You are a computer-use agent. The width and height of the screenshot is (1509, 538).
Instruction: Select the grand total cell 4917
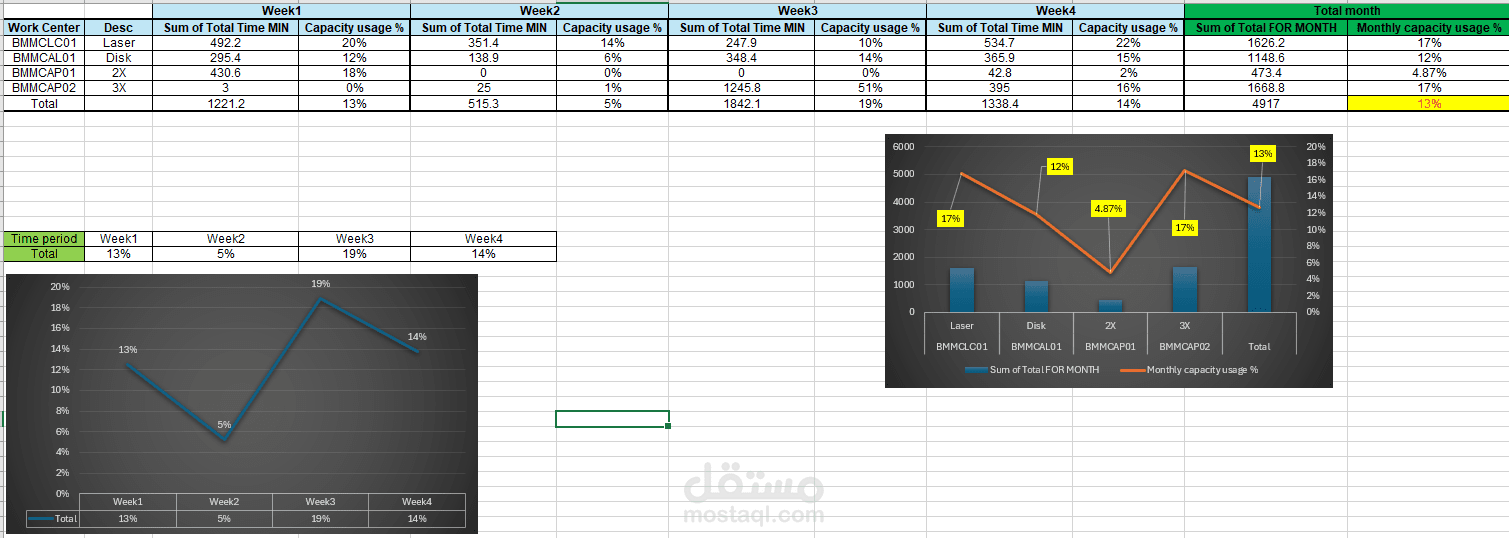[x=1266, y=103]
